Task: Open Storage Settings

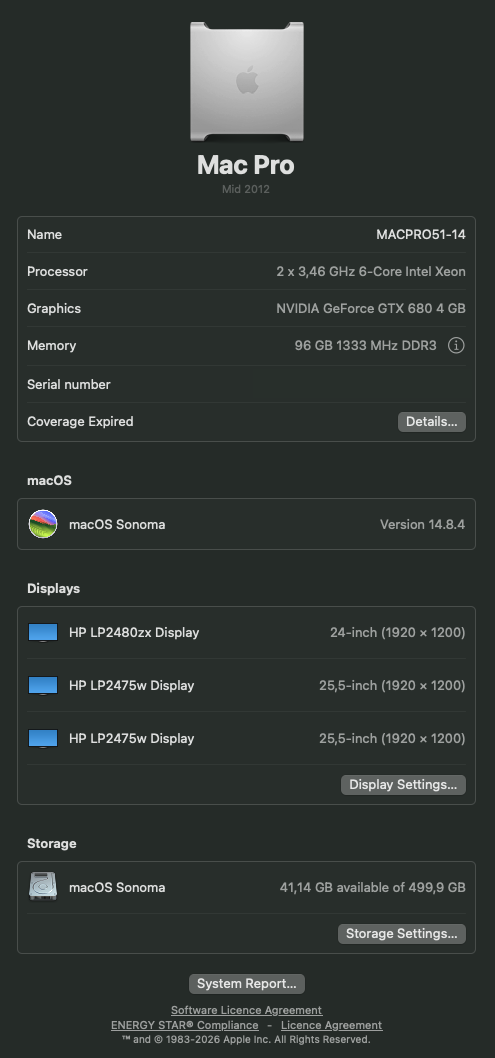Action: 402,934
